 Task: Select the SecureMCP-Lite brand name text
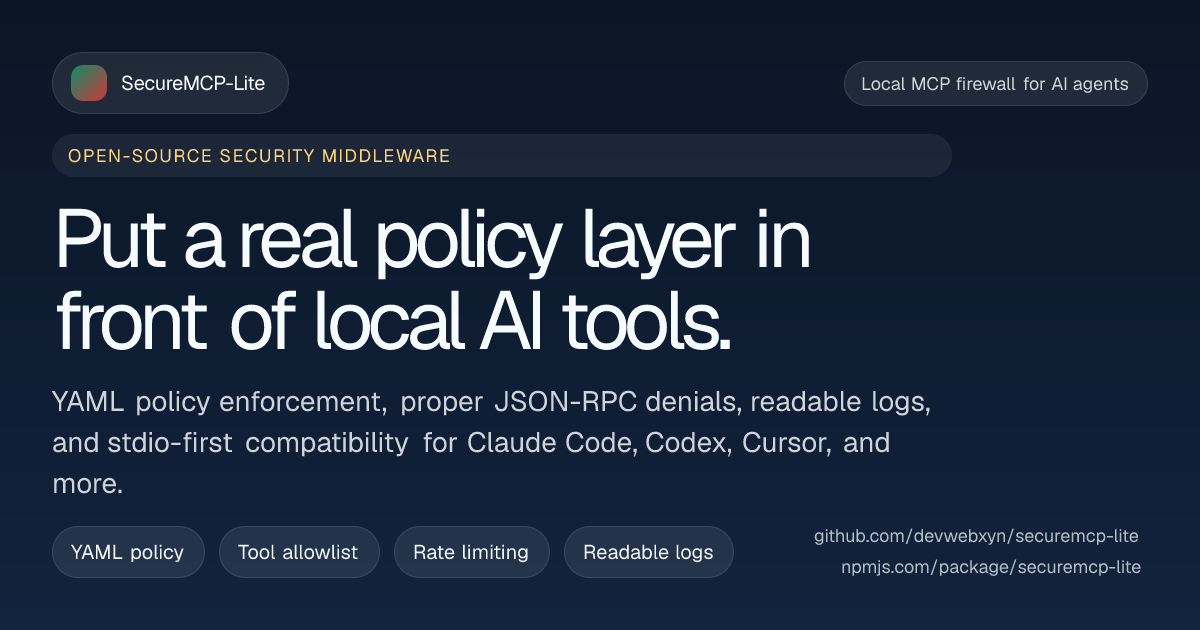point(193,83)
